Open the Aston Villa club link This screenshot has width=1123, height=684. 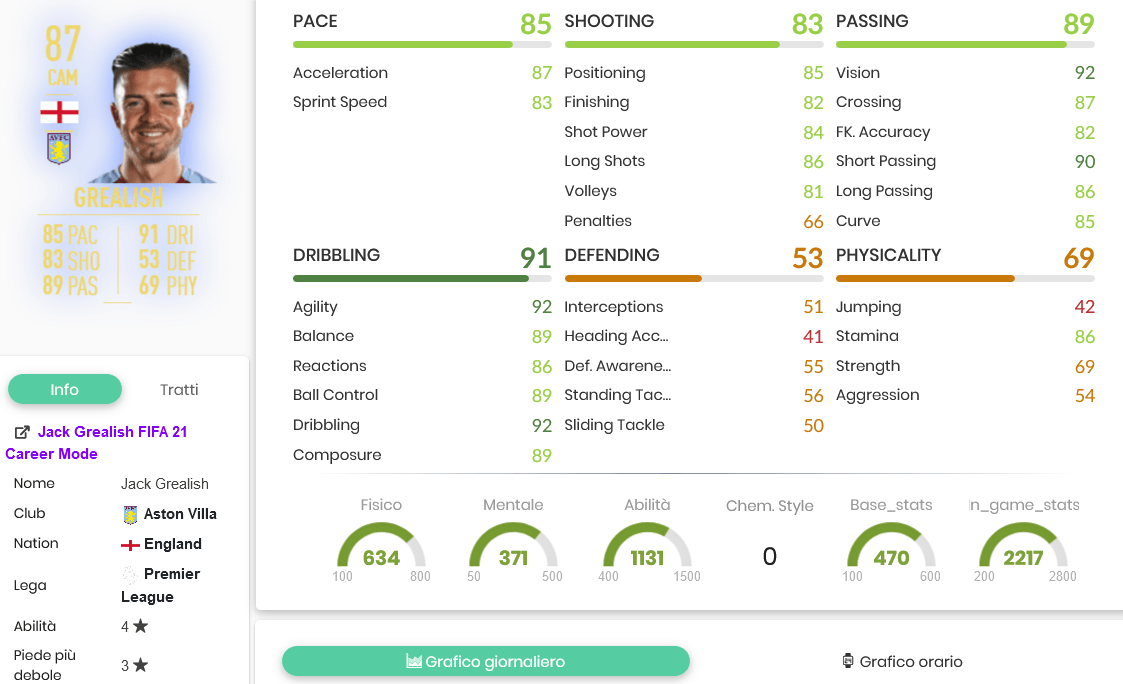click(x=180, y=514)
